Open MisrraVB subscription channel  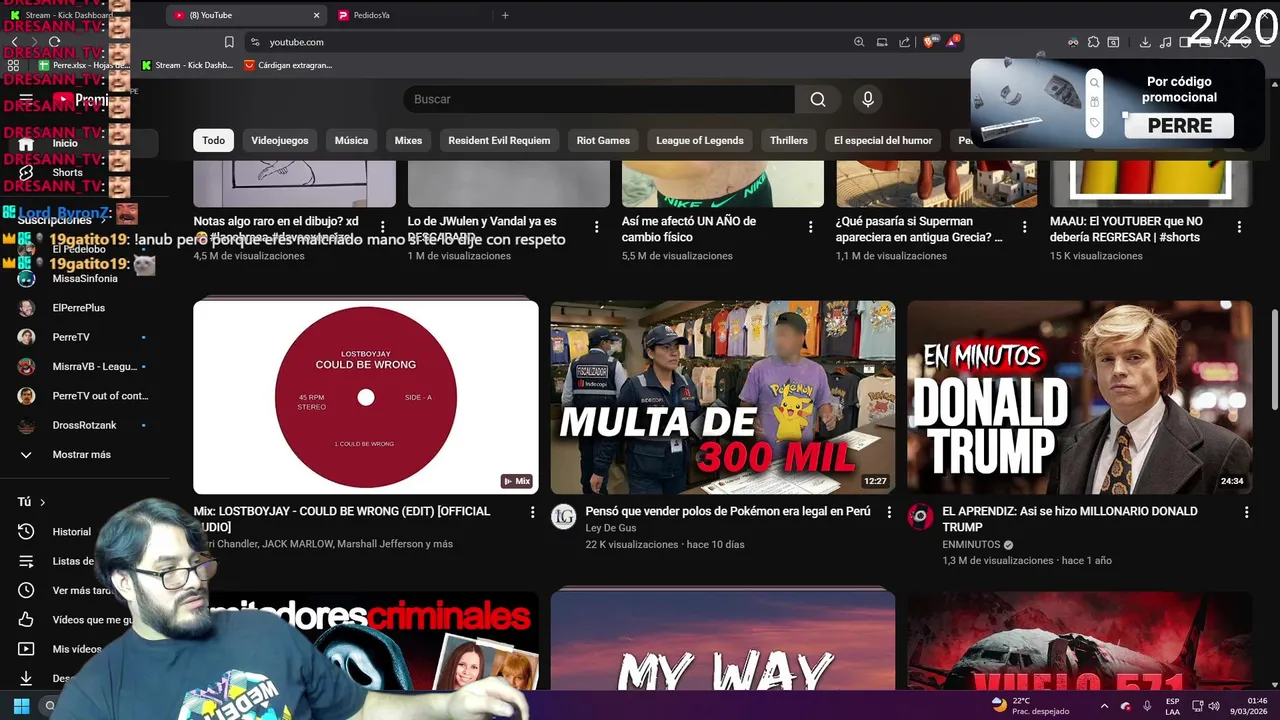(x=94, y=367)
